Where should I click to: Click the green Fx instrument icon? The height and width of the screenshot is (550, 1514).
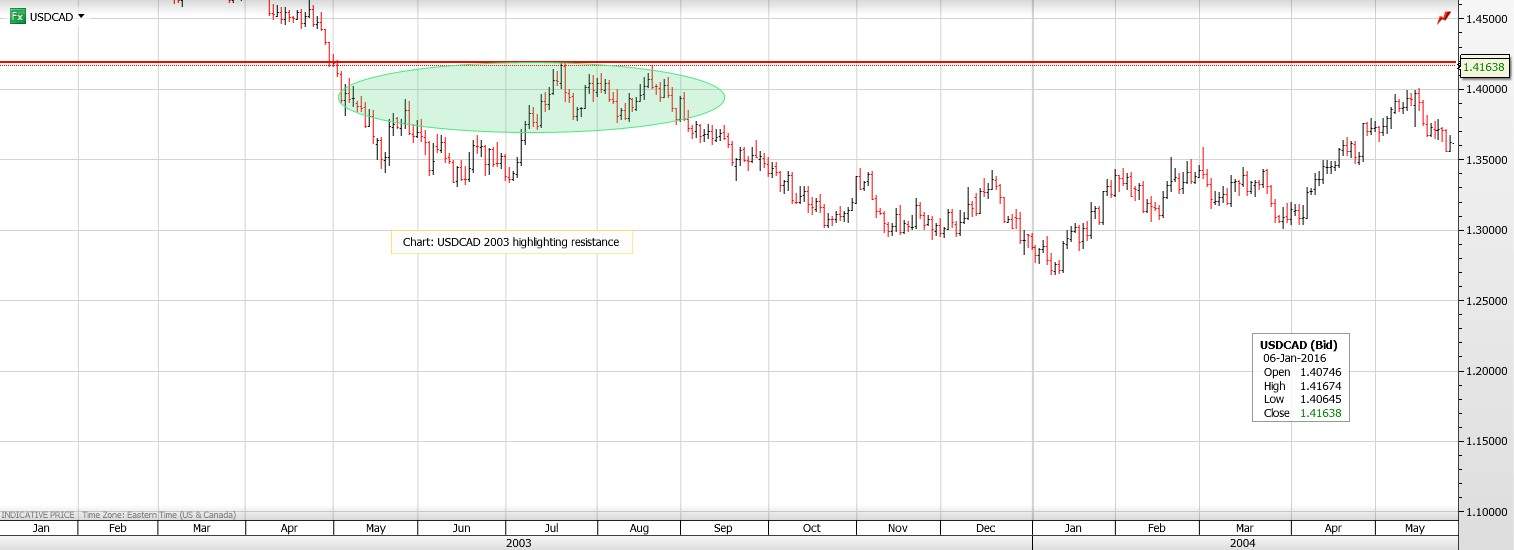click(17, 17)
